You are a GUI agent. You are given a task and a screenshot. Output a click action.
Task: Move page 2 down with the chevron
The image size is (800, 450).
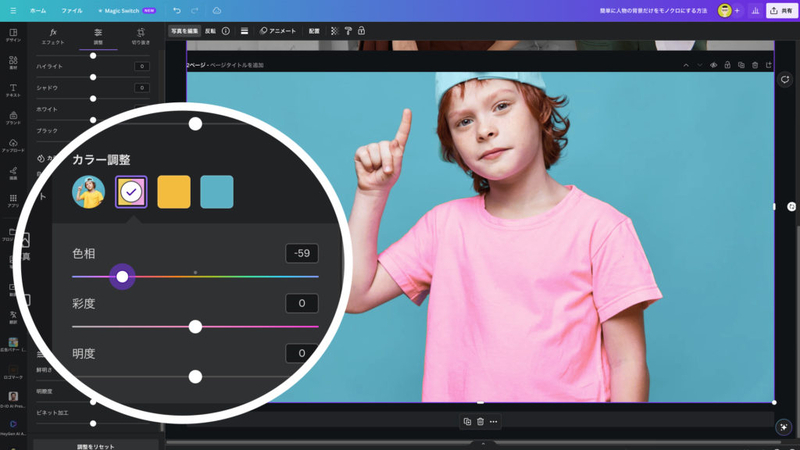[699, 65]
